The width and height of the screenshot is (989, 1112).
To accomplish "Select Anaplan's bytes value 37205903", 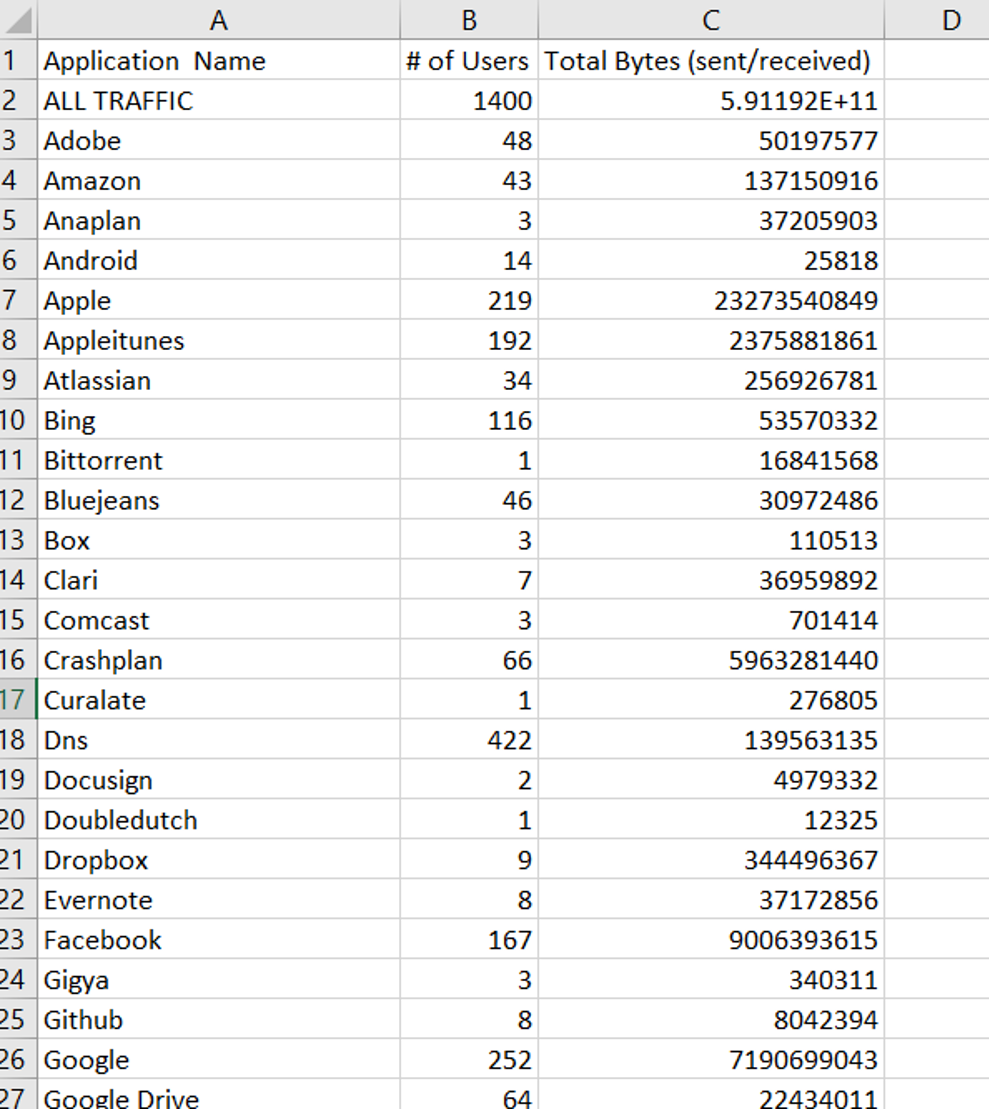I will pyautogui.click(x=711, y=221).
